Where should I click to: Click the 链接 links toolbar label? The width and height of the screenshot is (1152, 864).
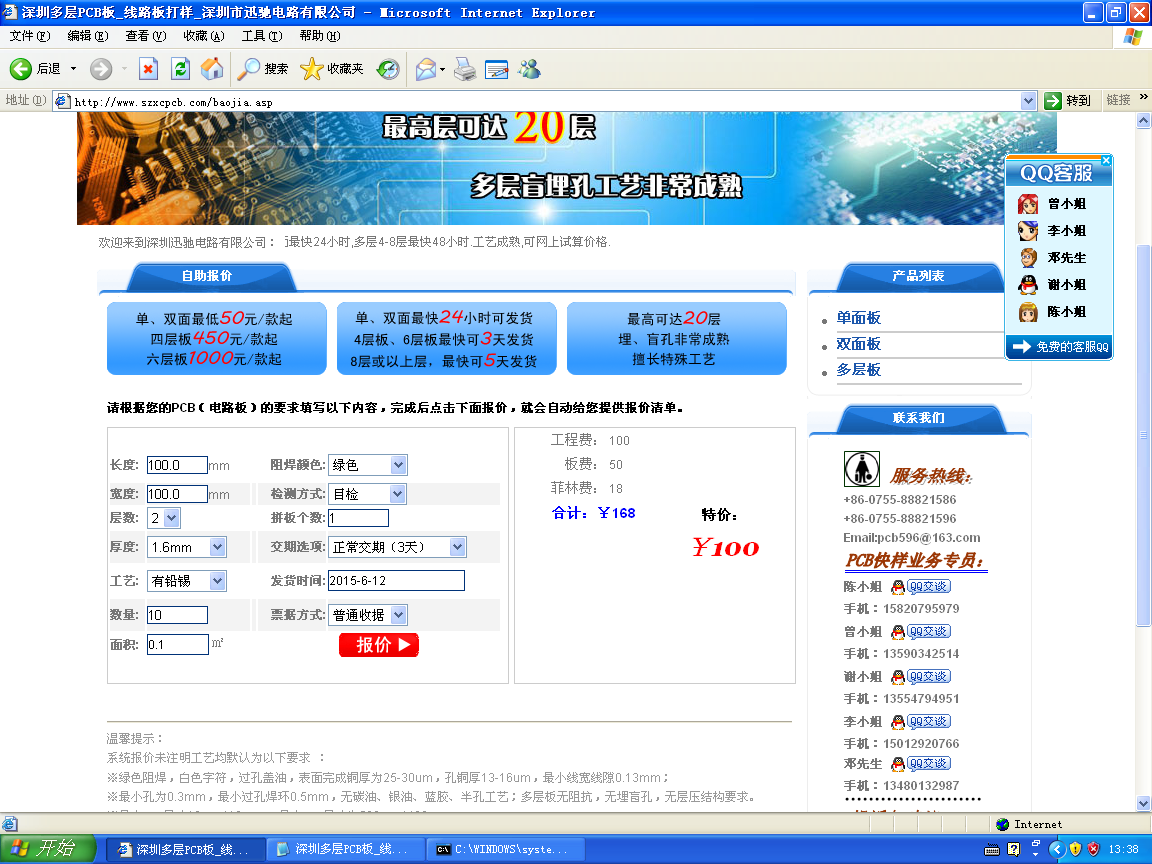pyautogui.click(x=1118, y=100)
